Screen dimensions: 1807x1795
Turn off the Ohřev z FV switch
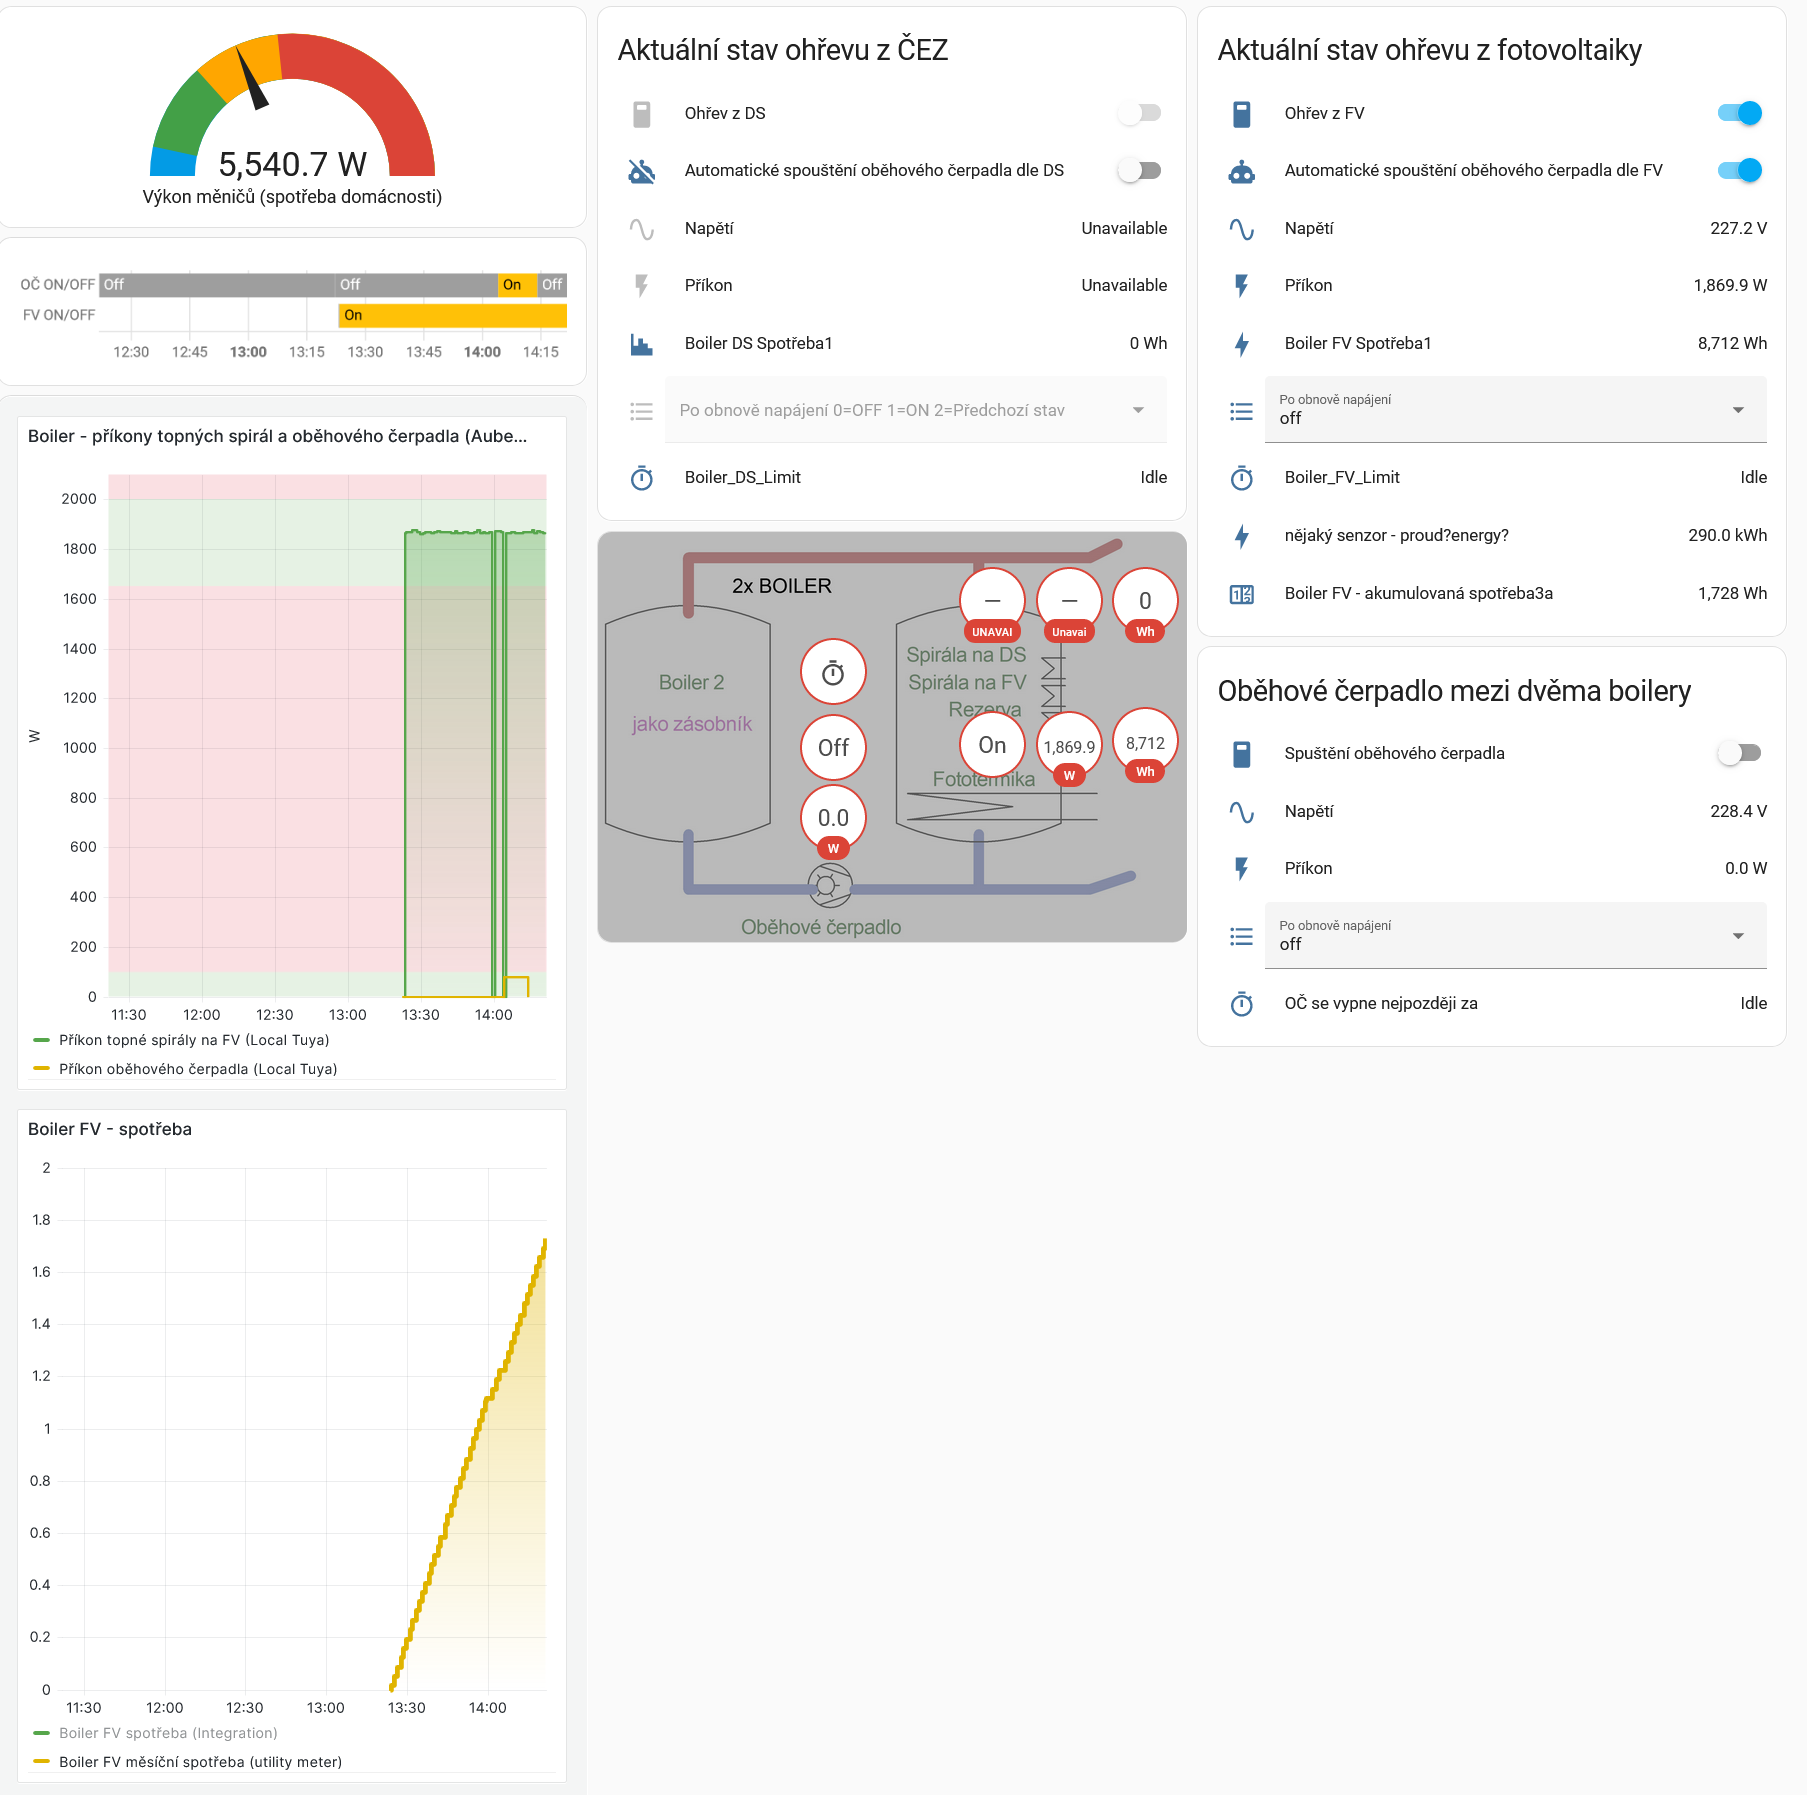[x=1738, y=113]
